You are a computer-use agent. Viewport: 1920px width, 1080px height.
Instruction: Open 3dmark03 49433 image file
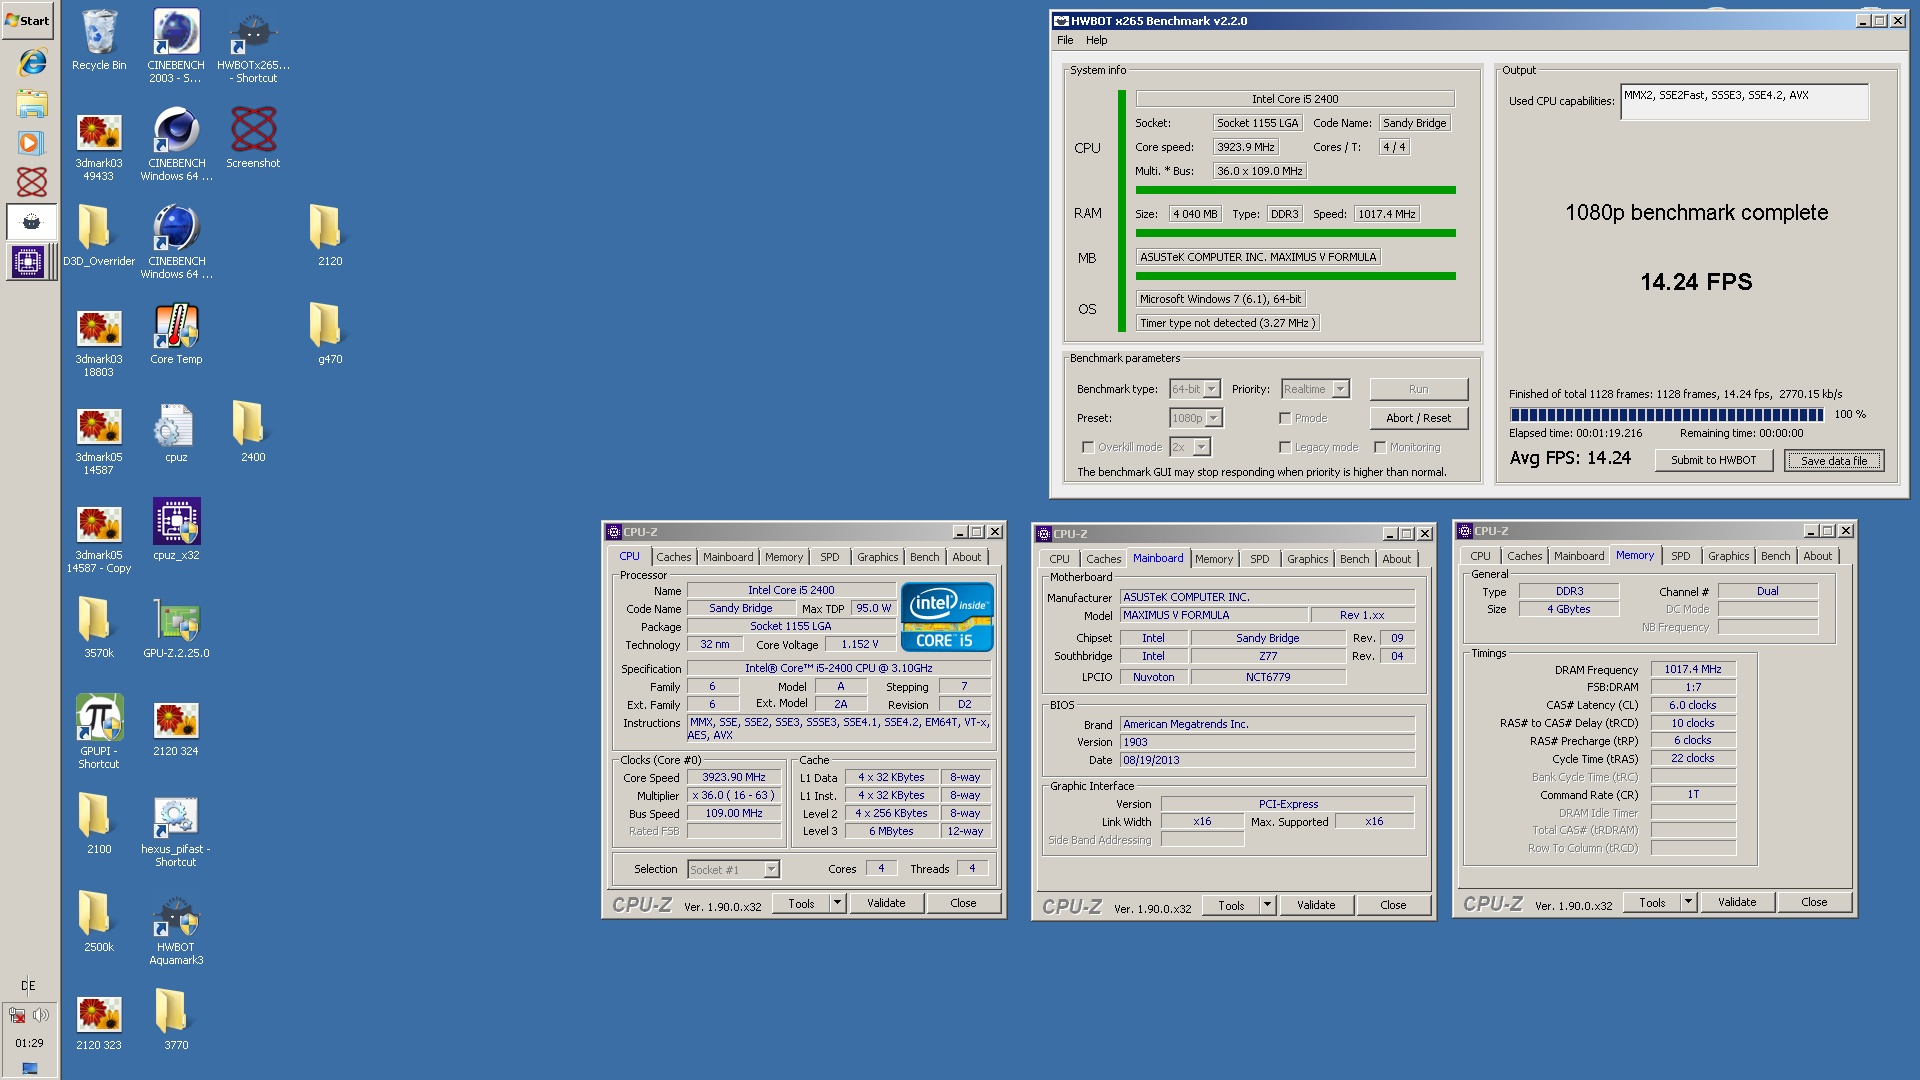pyautogui.click(x=99, y=145)
